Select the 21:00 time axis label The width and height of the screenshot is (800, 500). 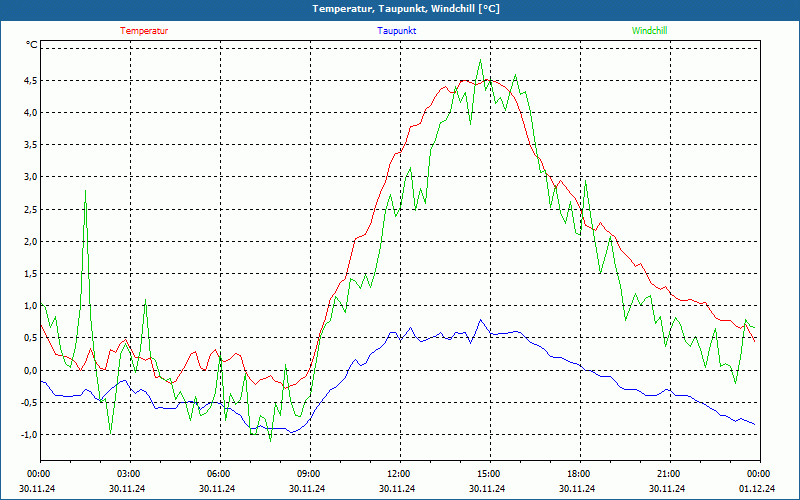tap(669, 474)
